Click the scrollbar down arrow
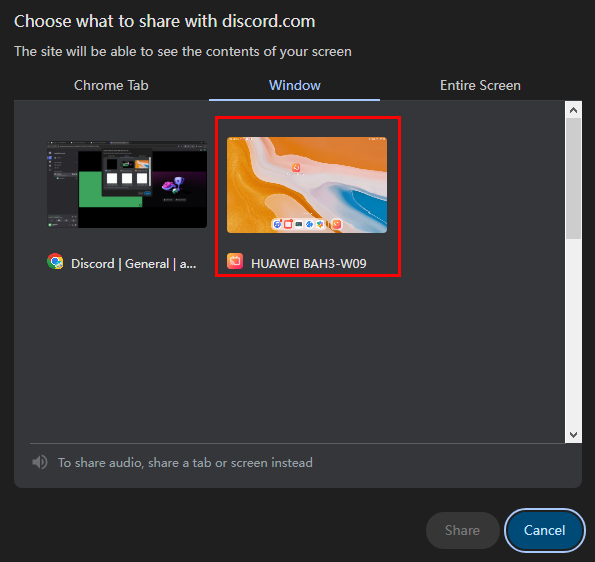 pos(573,434)
